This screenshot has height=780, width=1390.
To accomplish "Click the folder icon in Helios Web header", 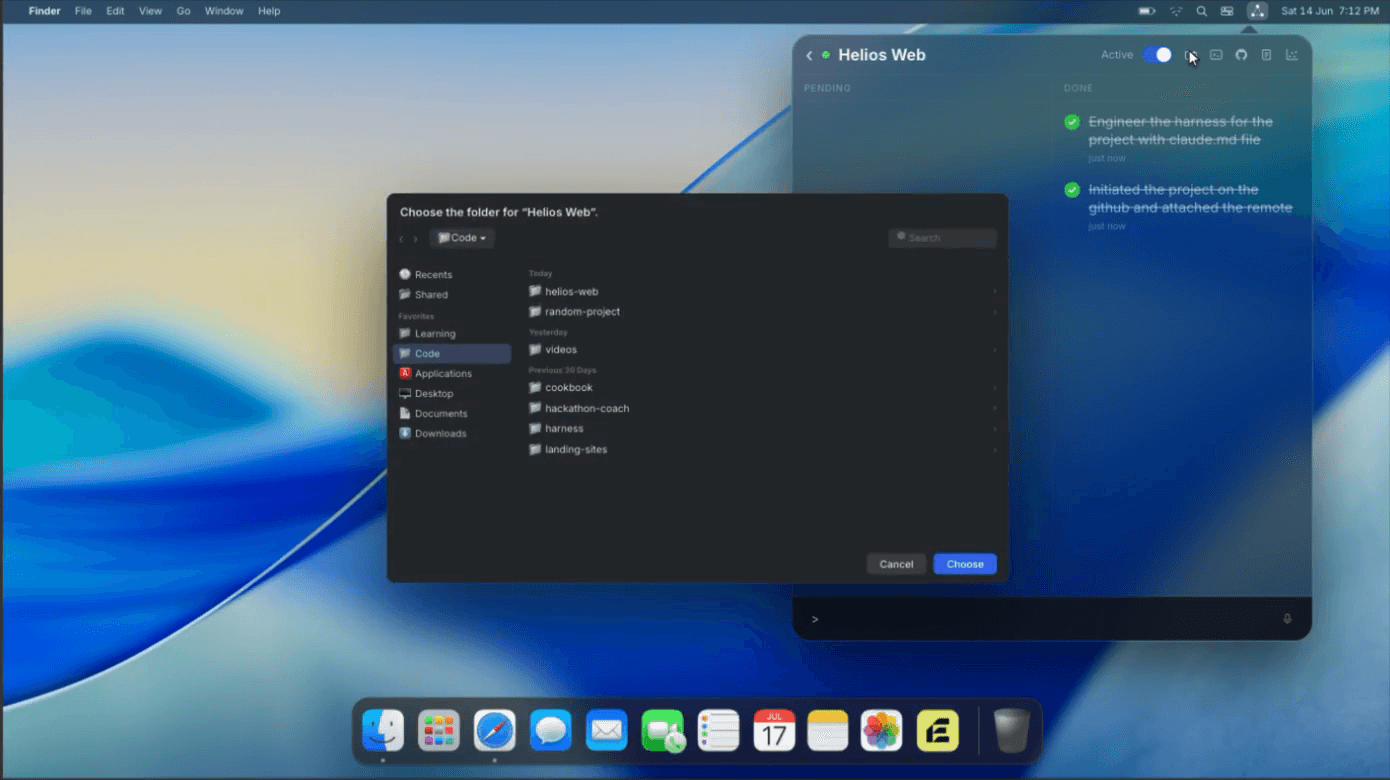I will click(1191, 55).
